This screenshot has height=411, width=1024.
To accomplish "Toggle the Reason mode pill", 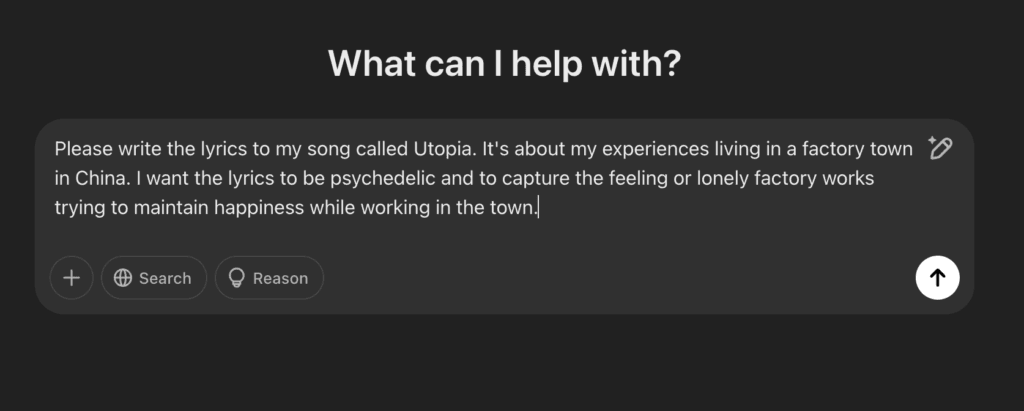I will (269, 278).
